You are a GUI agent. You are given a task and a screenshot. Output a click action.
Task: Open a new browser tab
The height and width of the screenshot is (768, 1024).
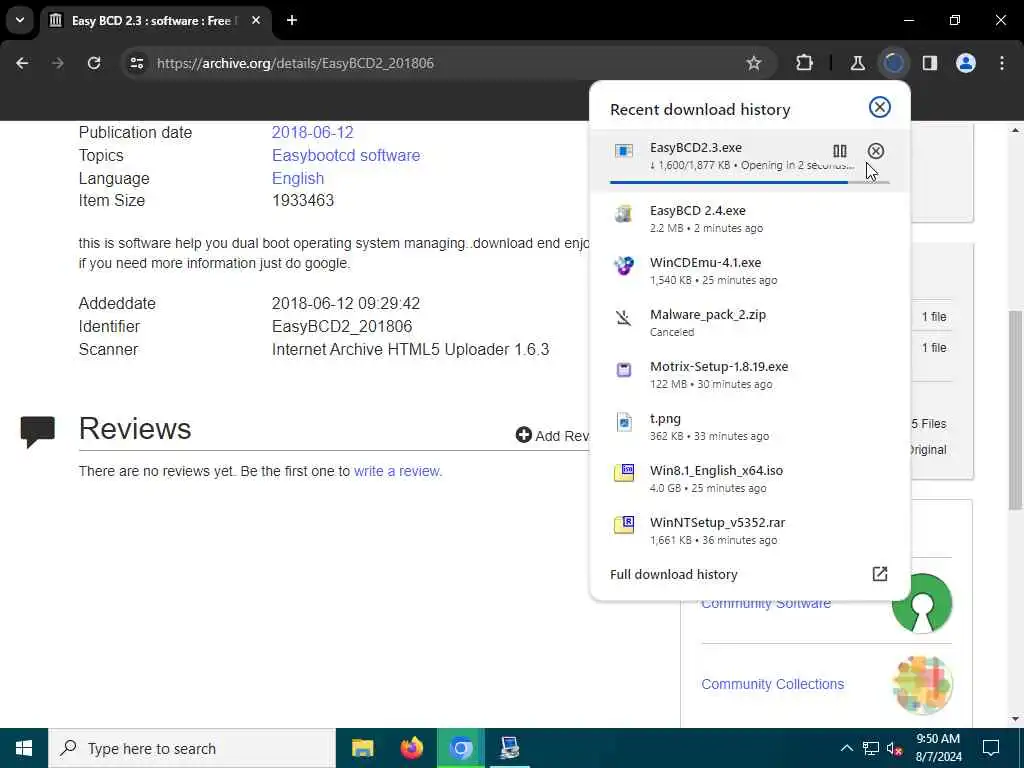292,20
